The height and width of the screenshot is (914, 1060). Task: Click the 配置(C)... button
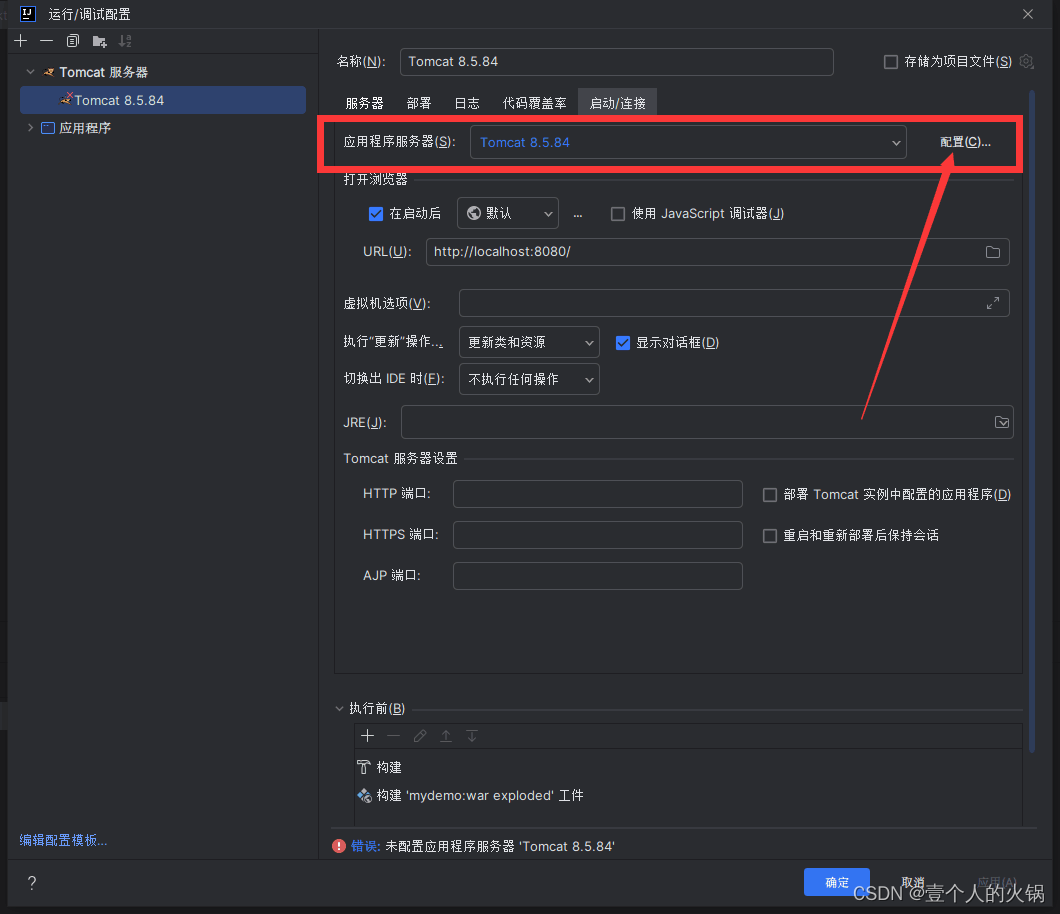(x=965, y=142)
